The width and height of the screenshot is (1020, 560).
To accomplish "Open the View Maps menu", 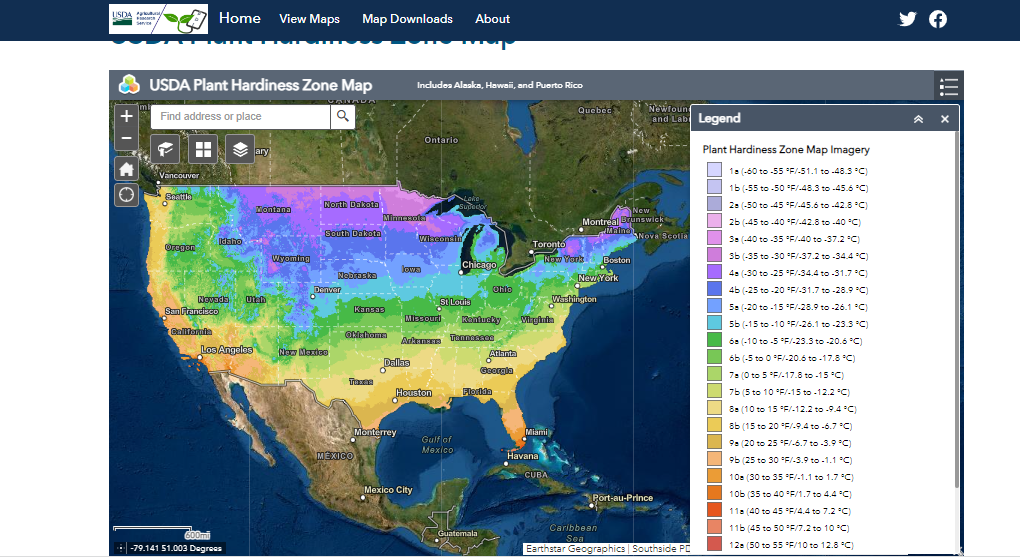I will pos(310,19).
